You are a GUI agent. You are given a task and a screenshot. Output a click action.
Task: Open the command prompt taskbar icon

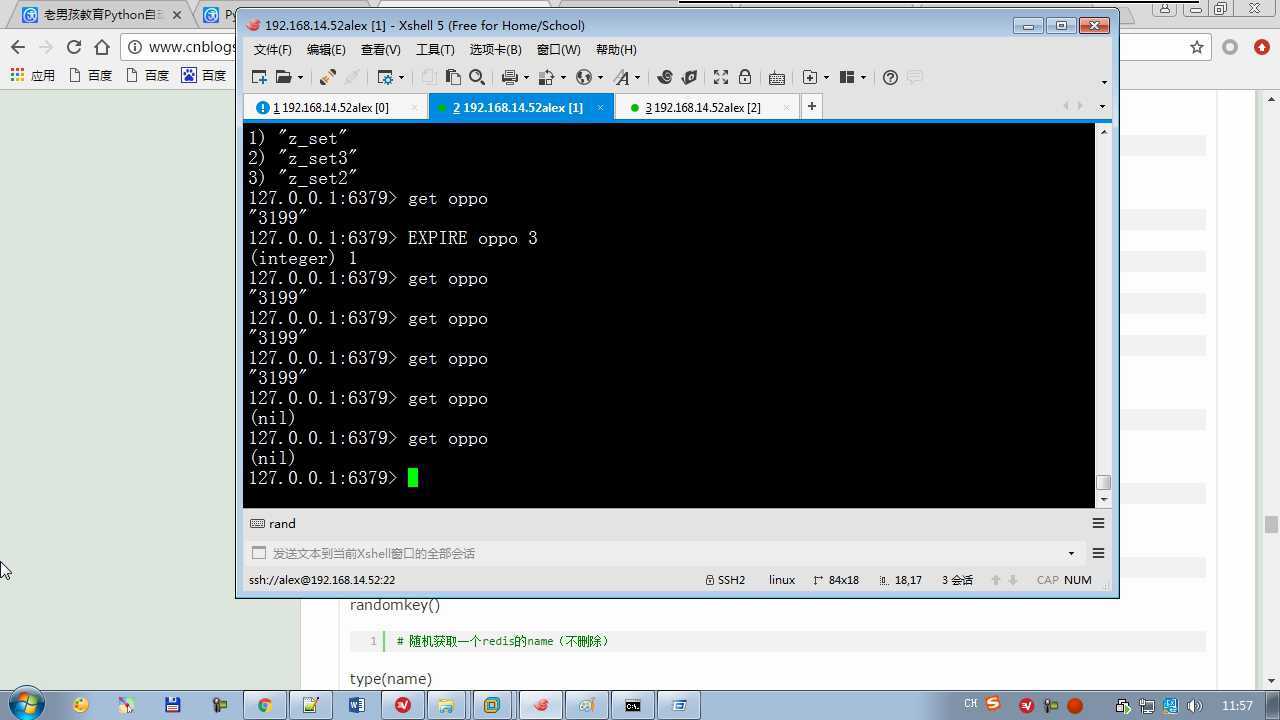tap(633, 705)
